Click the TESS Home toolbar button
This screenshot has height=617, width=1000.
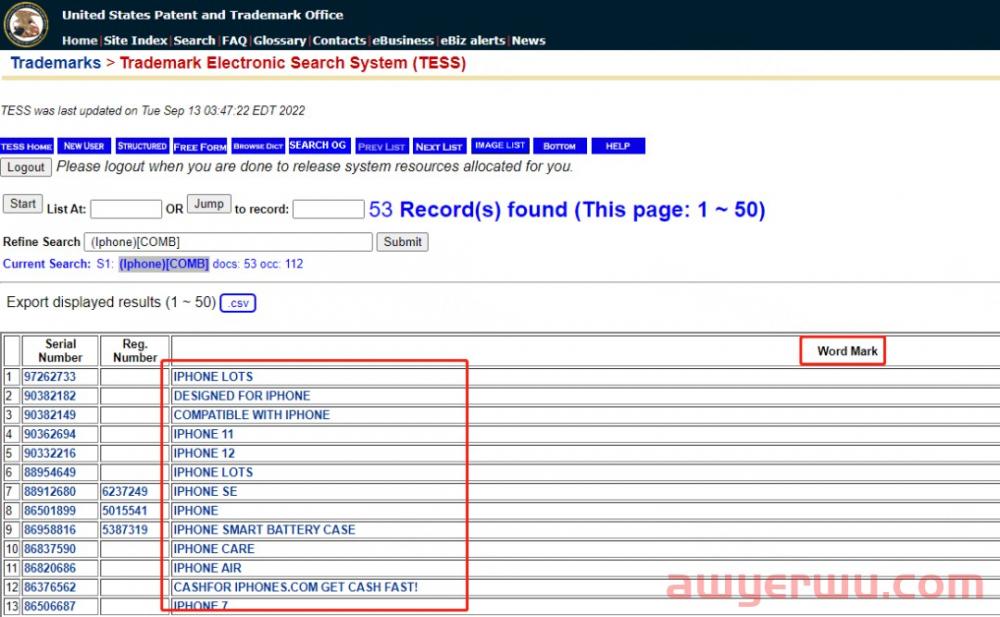pos(27,146)
